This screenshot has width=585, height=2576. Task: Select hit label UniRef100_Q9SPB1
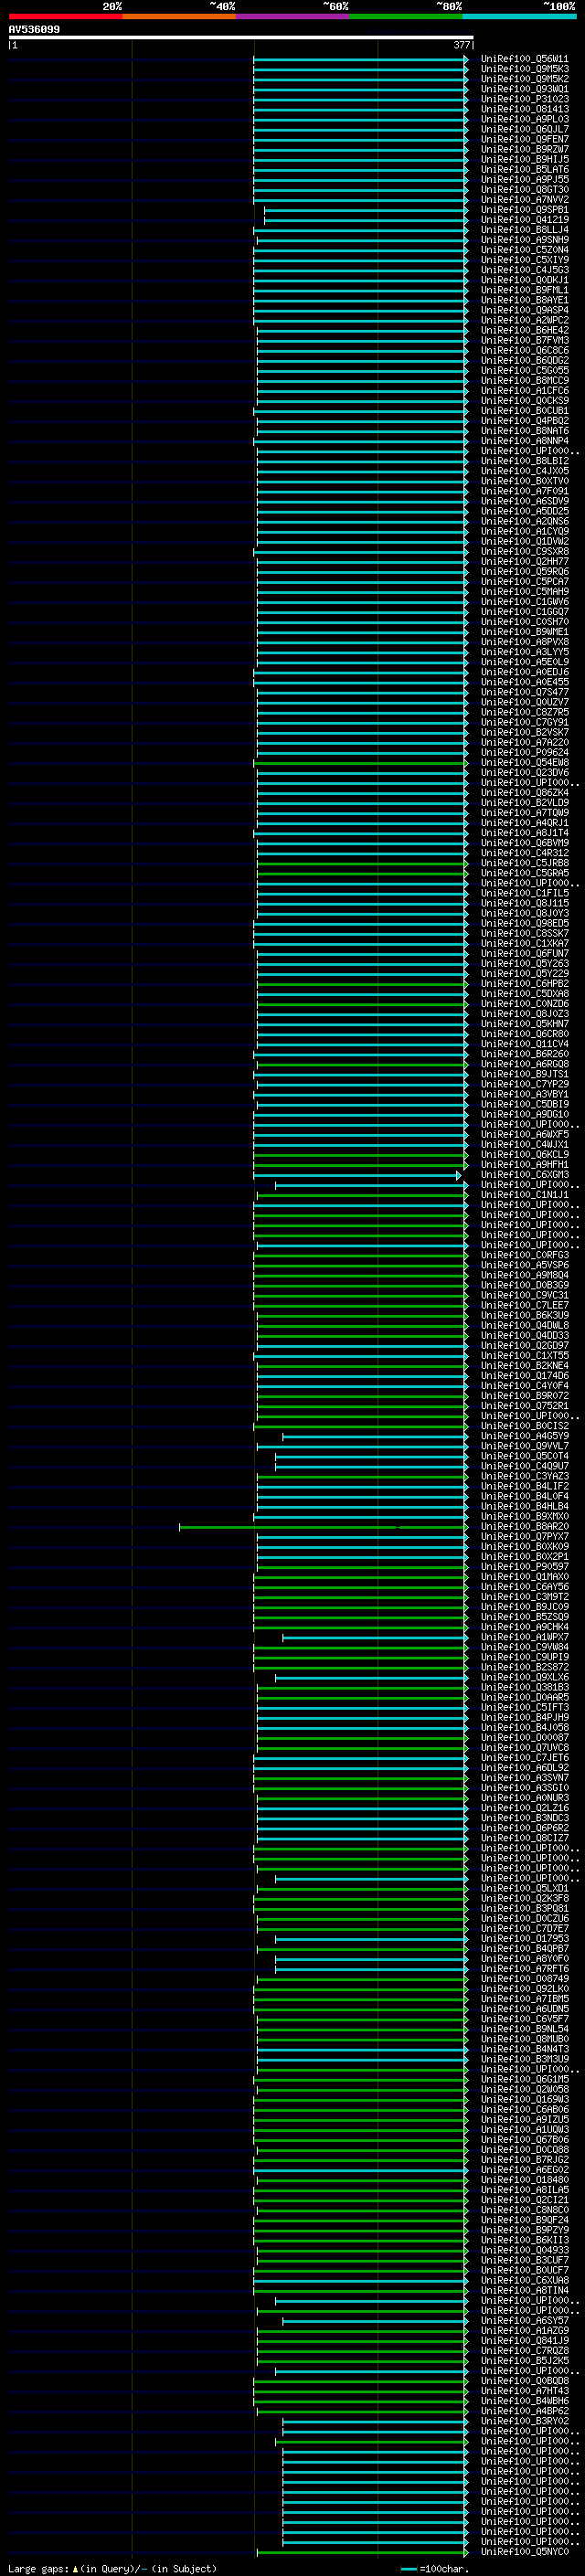[525, 210]
